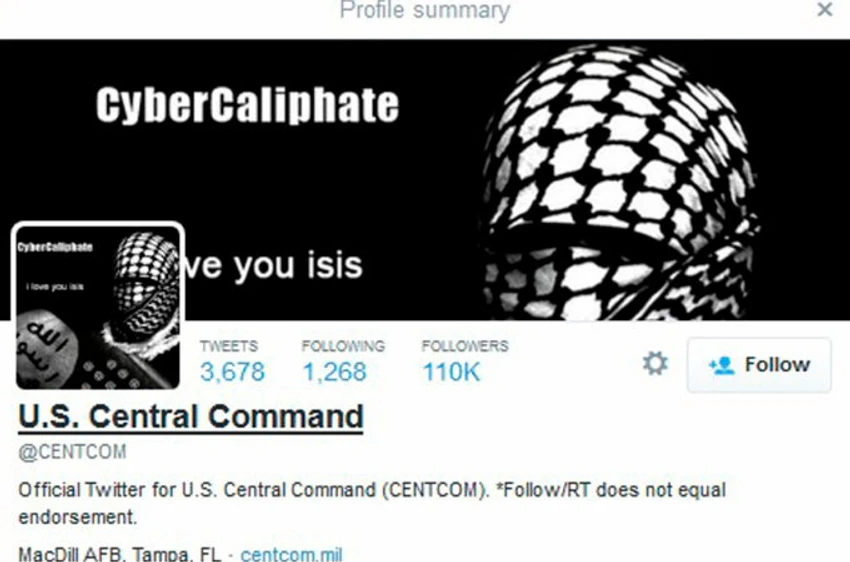
Task: Open U.S. Central Command profile name
Action: pos(191,417)
